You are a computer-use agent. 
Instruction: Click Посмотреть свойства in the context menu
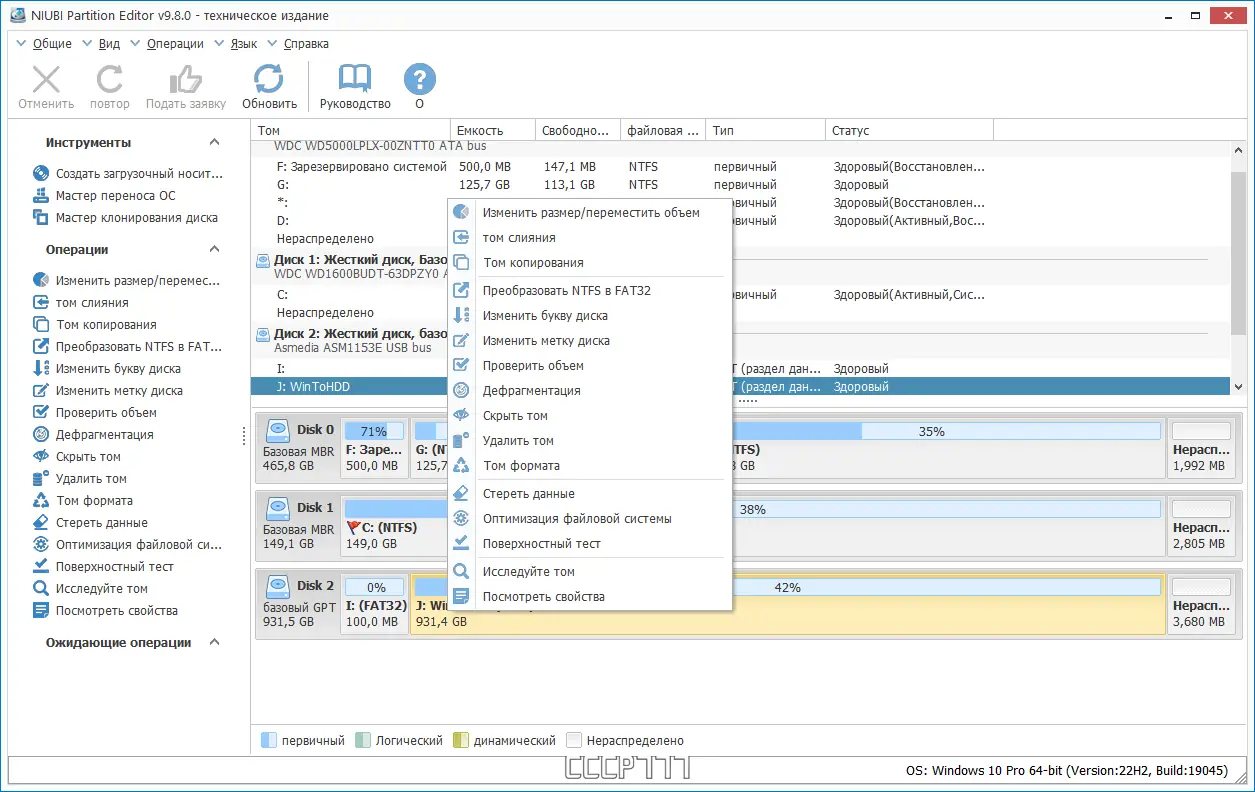543,597
